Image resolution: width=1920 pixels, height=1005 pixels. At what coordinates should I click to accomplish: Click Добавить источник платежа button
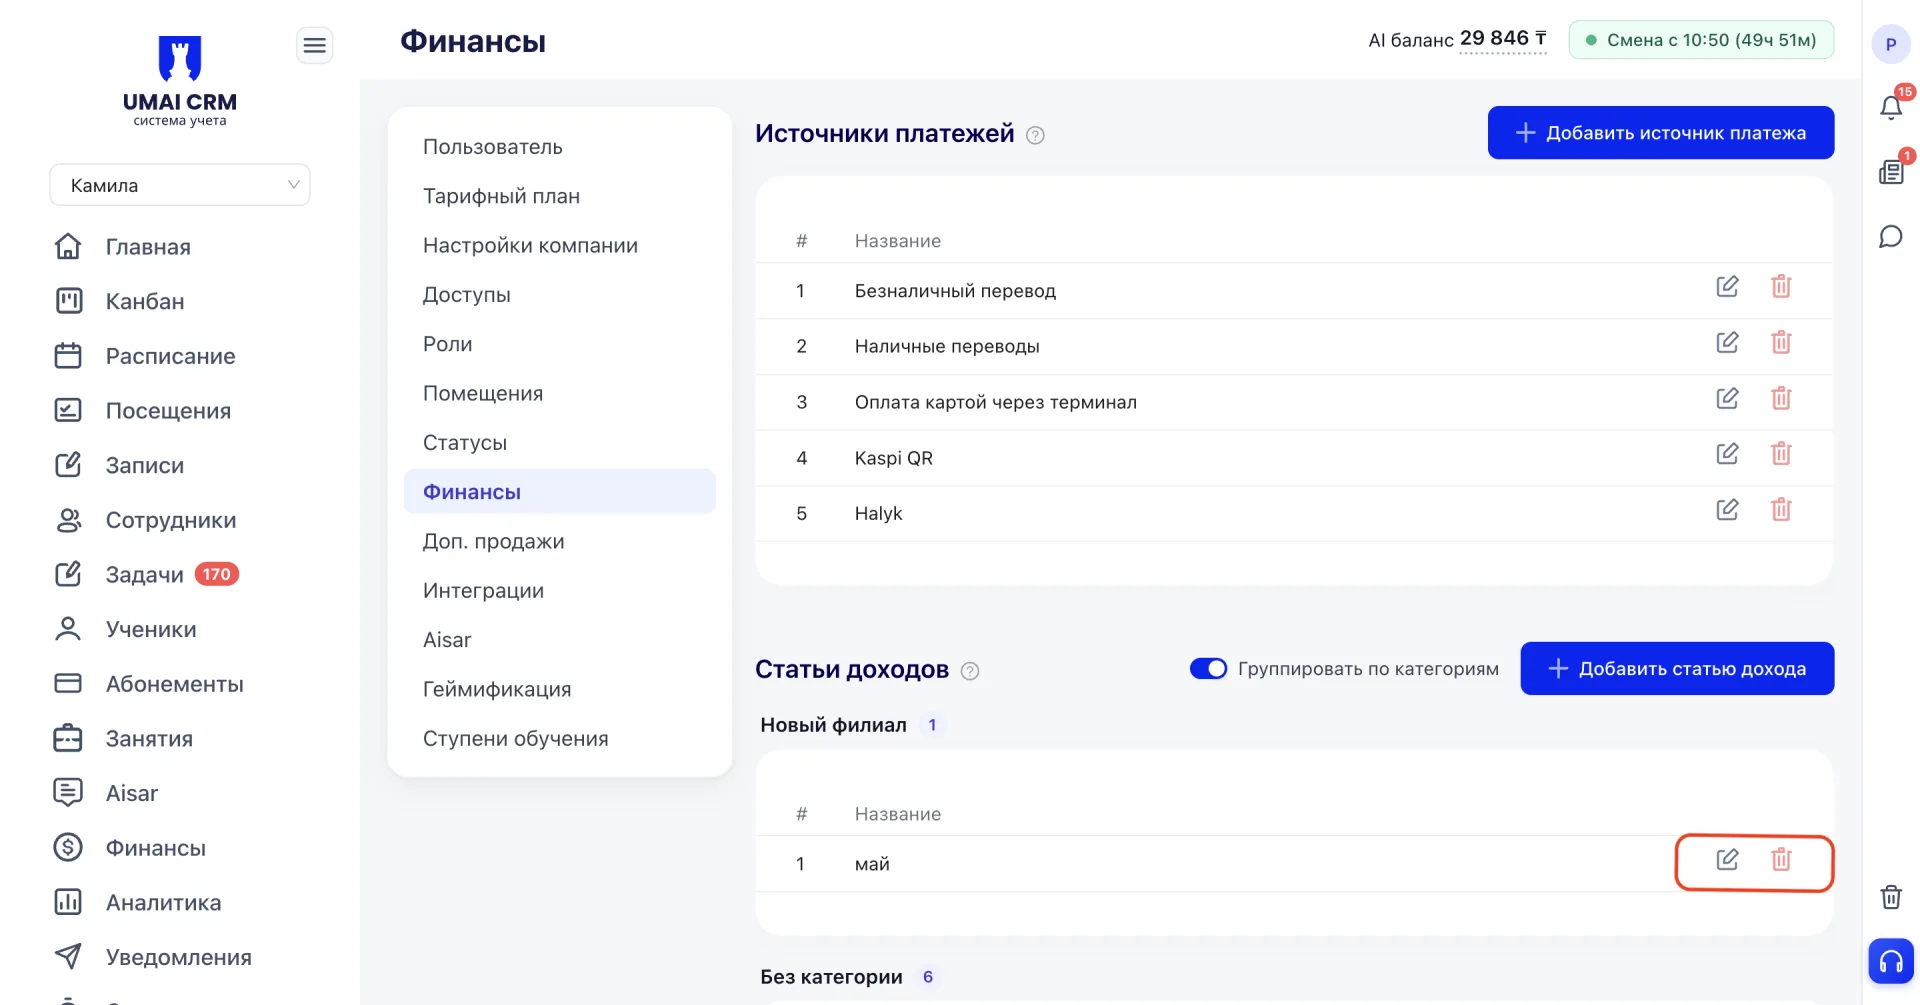(x=1661, y=133)
